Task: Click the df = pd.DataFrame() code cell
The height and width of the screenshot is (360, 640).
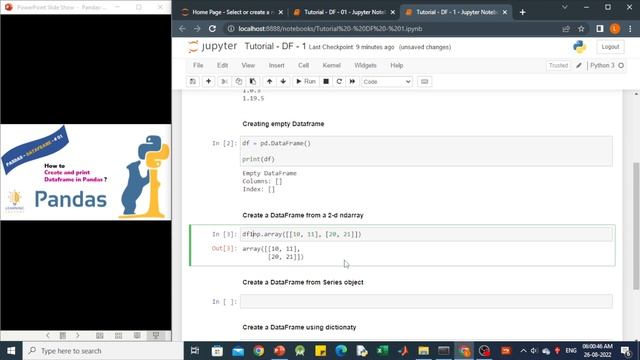Action: point(426,151)
